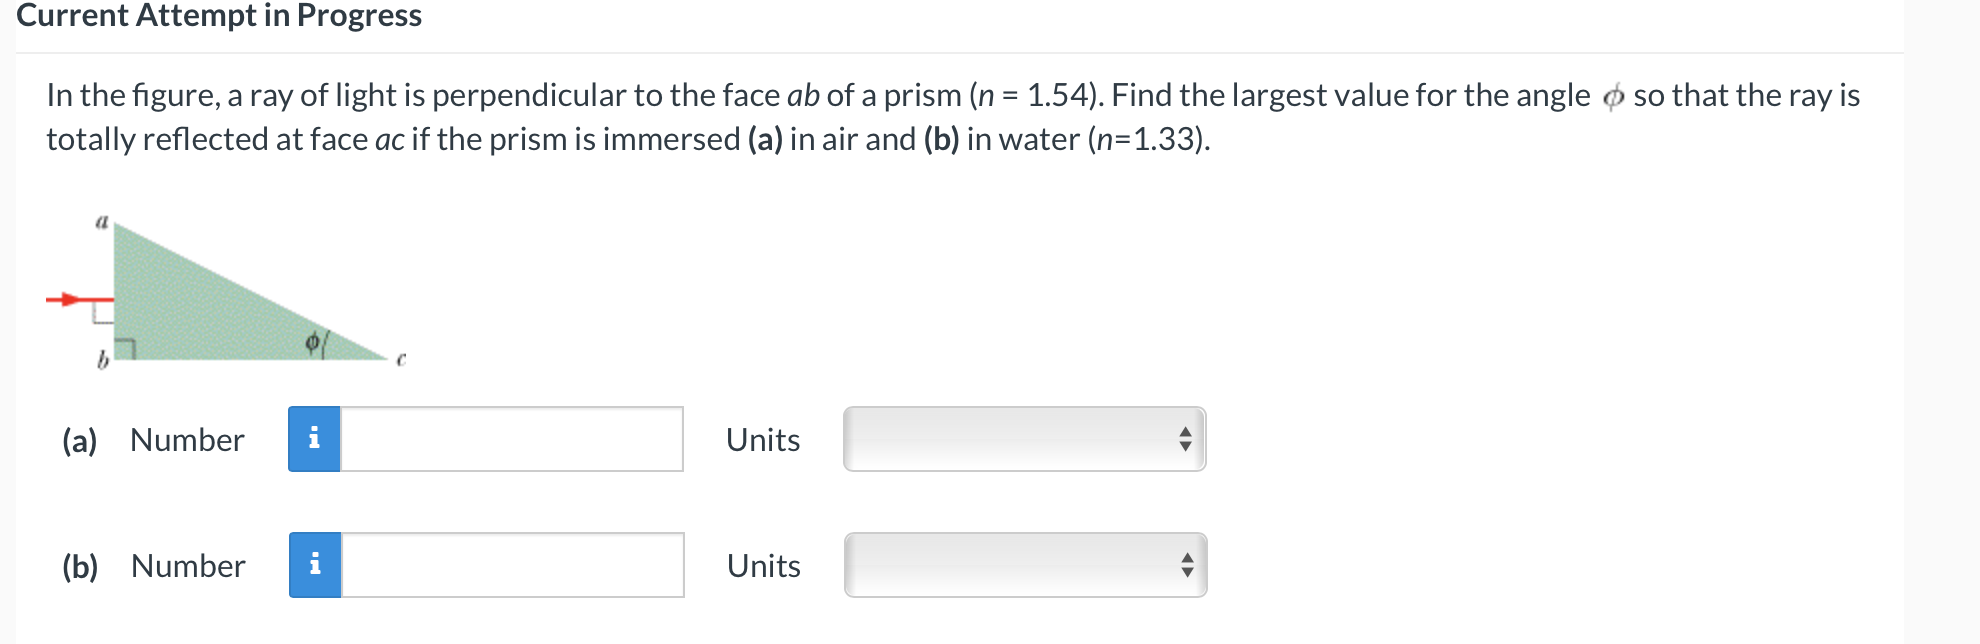Click the green prism figure image
This screenshot has height=644, width=1980.
(226, 292)
